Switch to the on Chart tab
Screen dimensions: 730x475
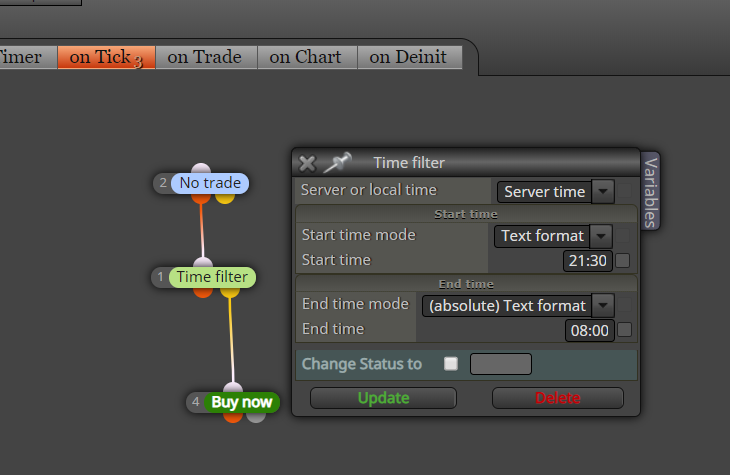click(307, 57)
